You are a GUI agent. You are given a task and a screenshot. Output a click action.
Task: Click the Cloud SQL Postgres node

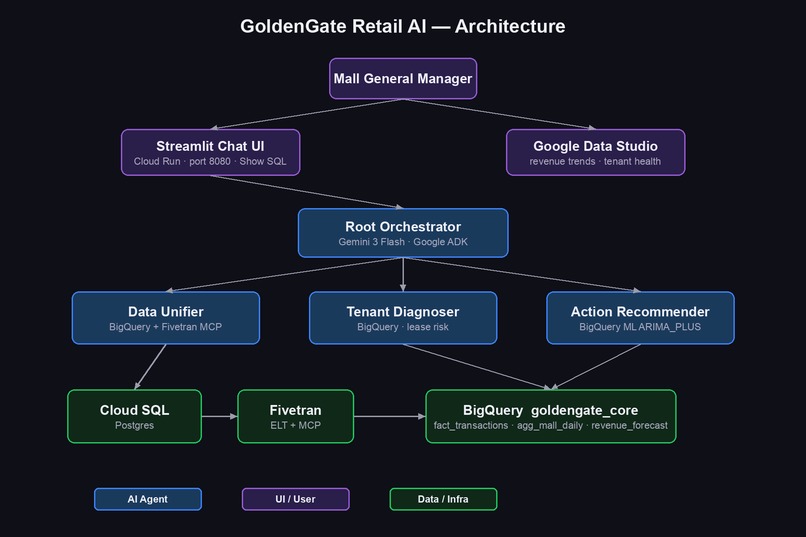coord(134,416)
